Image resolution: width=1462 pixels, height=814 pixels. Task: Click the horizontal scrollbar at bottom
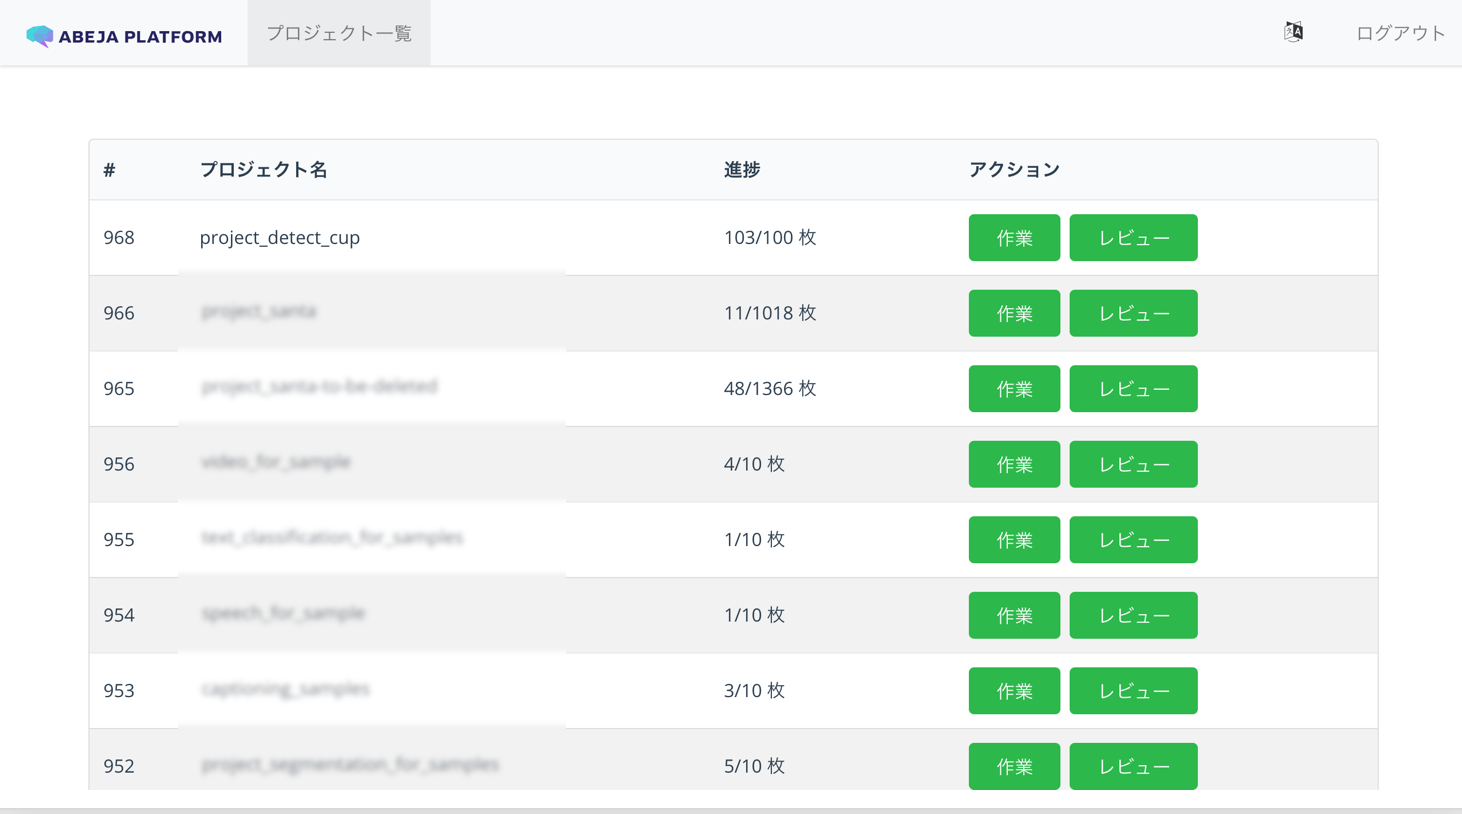coord(731,808)
